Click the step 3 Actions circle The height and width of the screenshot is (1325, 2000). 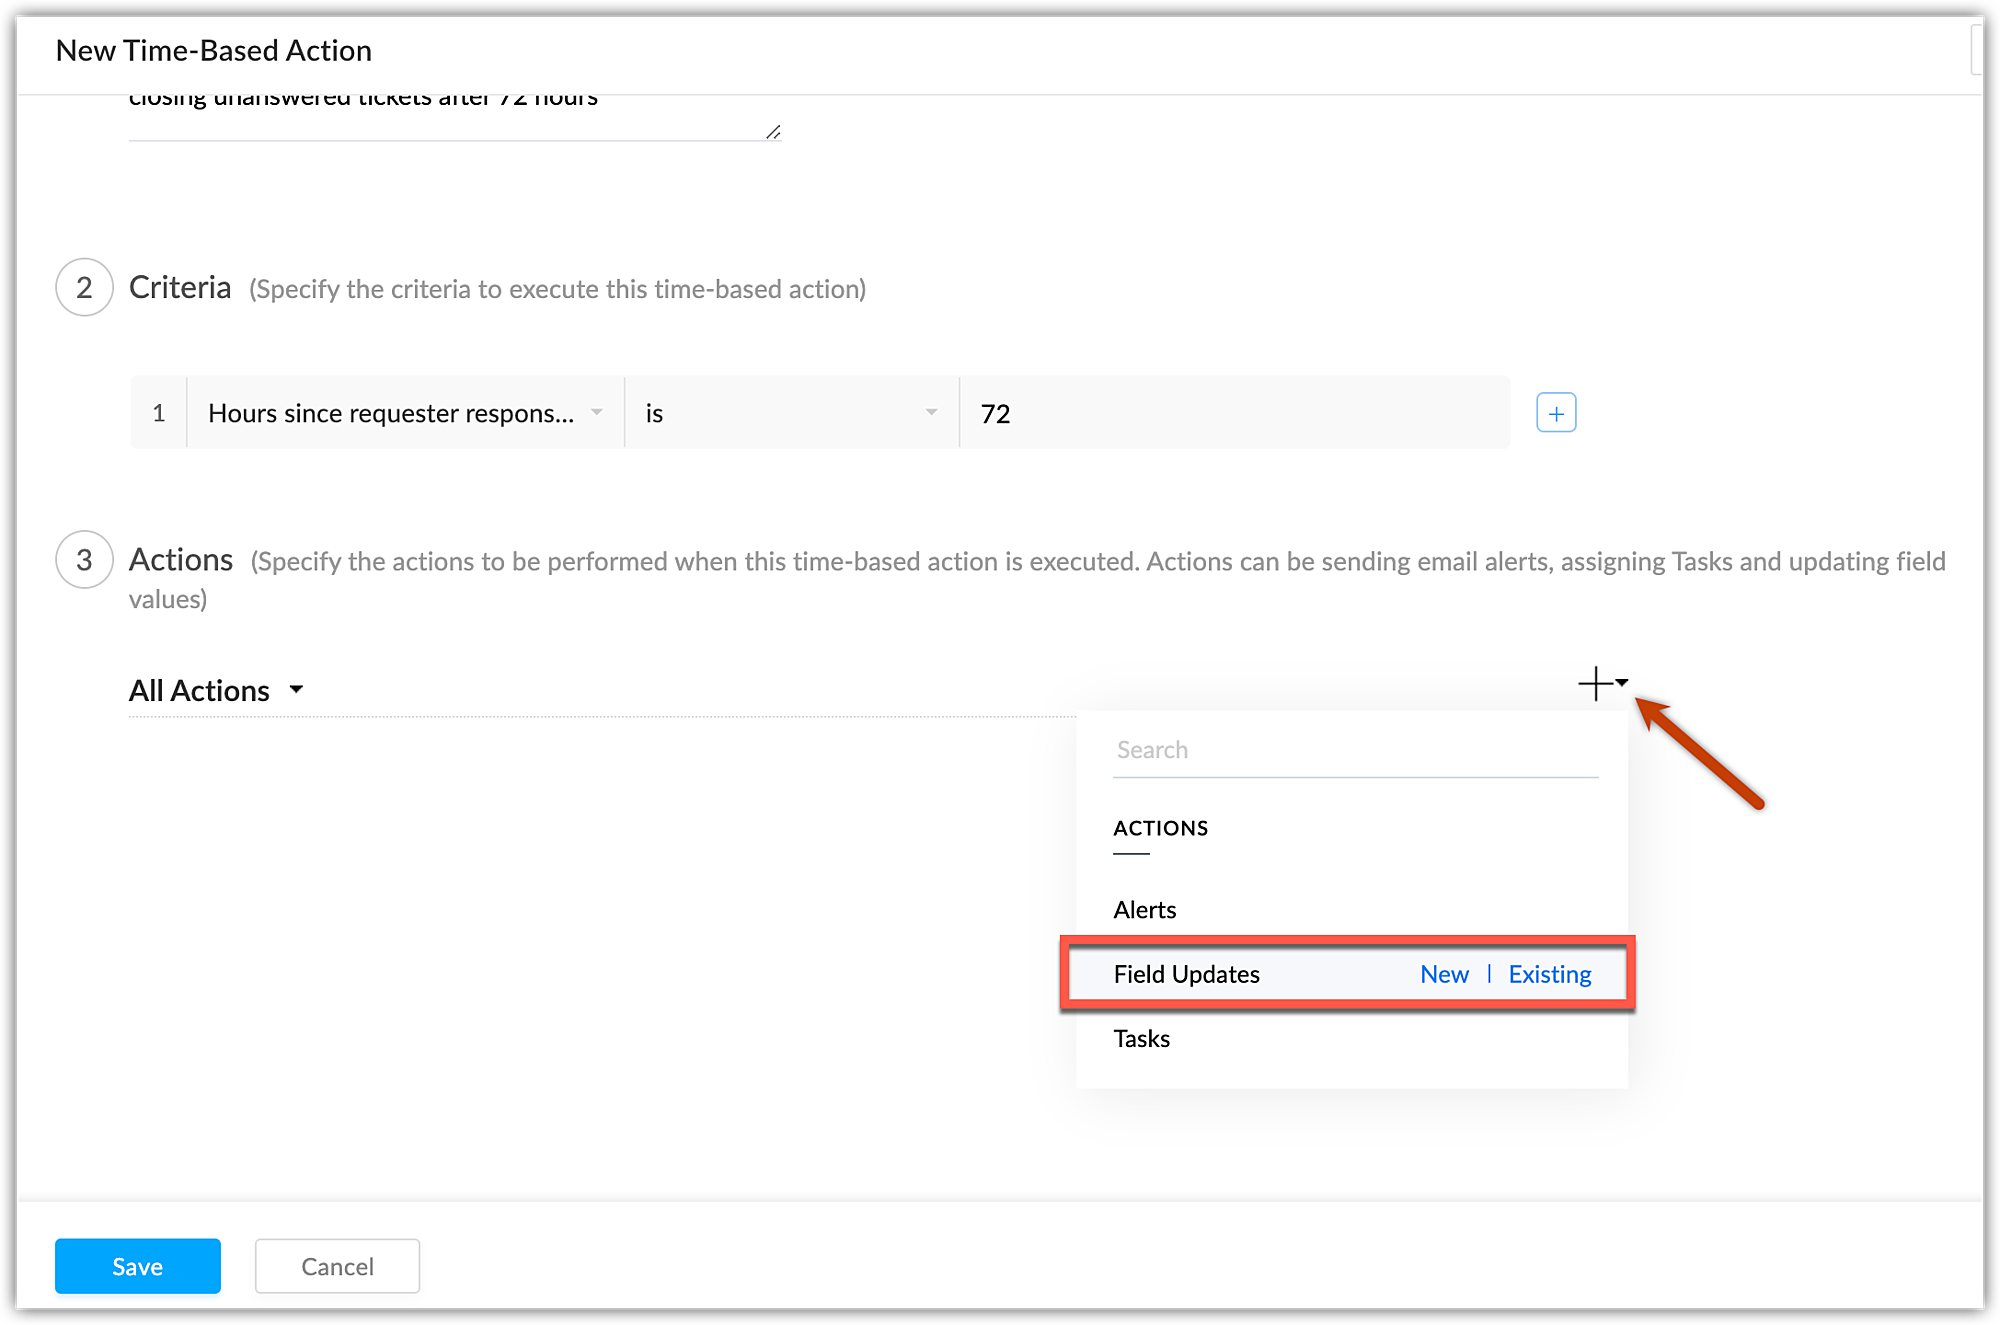(x=84, y=560)
